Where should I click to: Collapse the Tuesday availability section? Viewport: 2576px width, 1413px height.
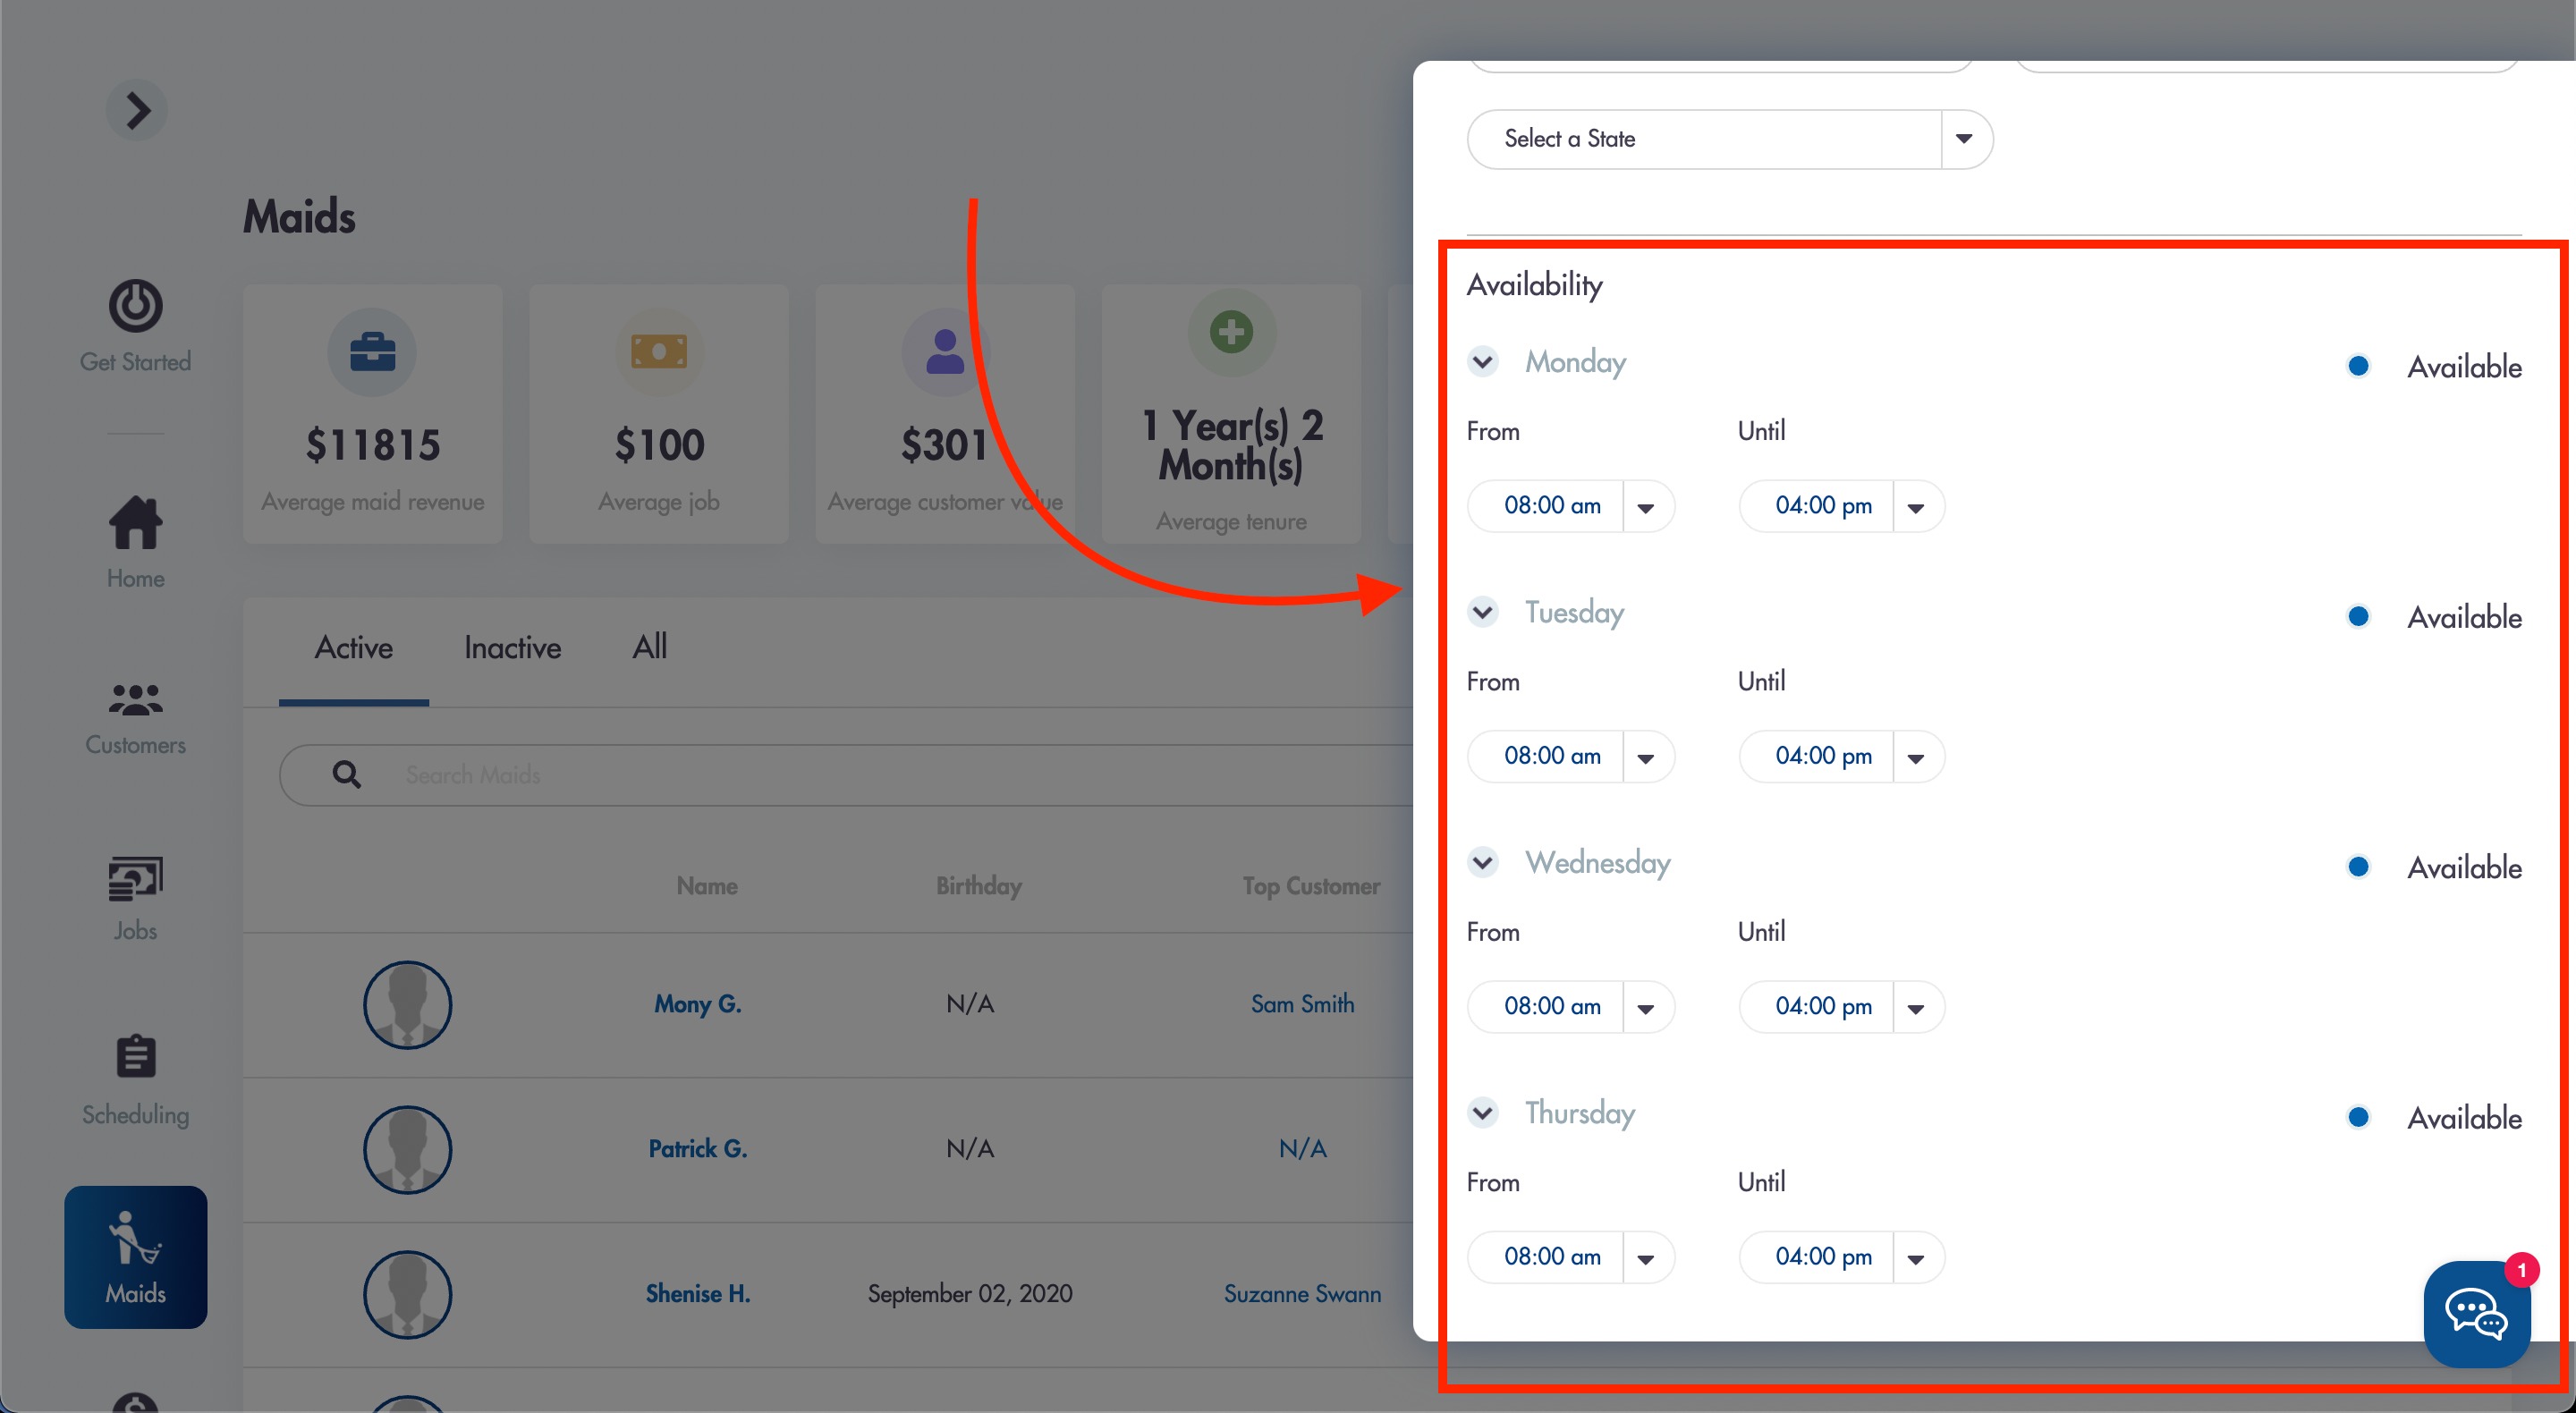1483,611
